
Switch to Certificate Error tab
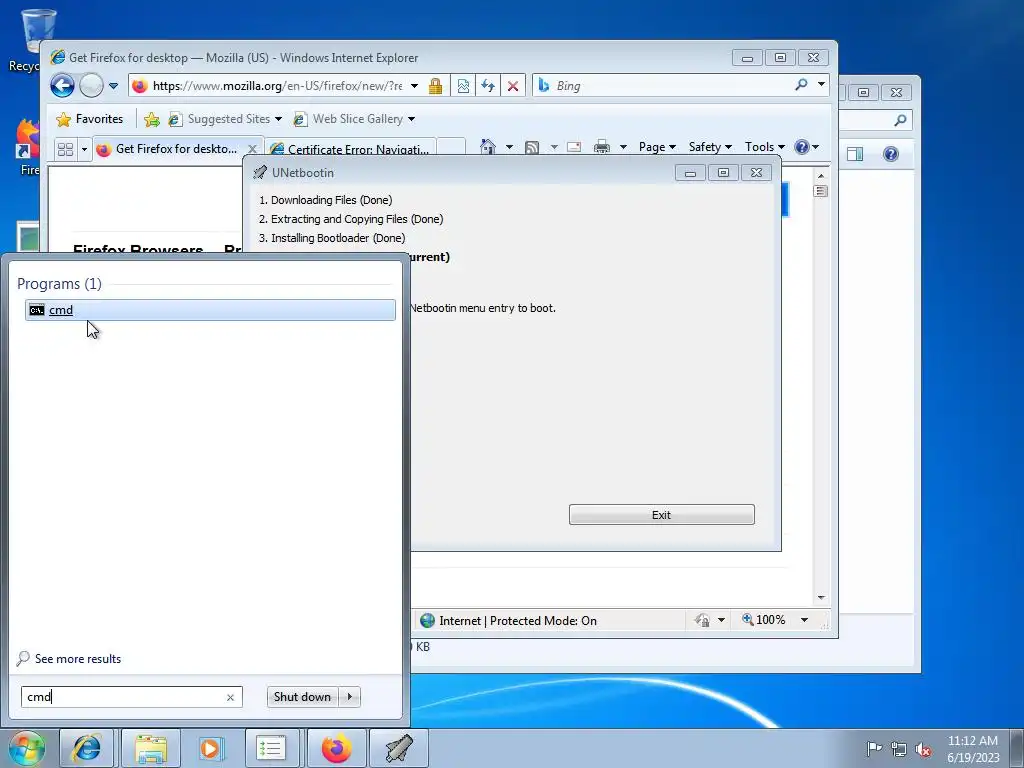(350, 149)
